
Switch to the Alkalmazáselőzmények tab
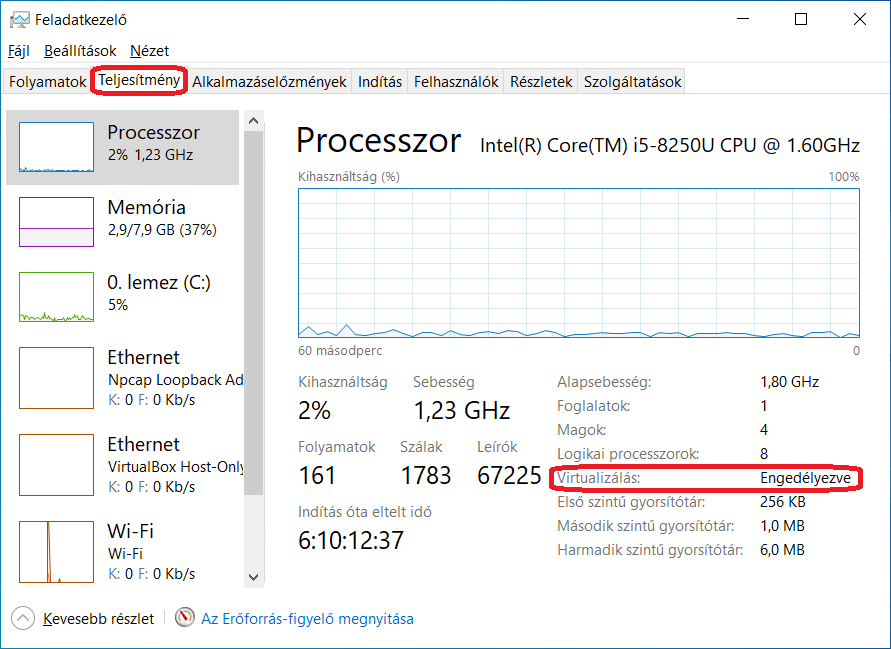[269, 82]
